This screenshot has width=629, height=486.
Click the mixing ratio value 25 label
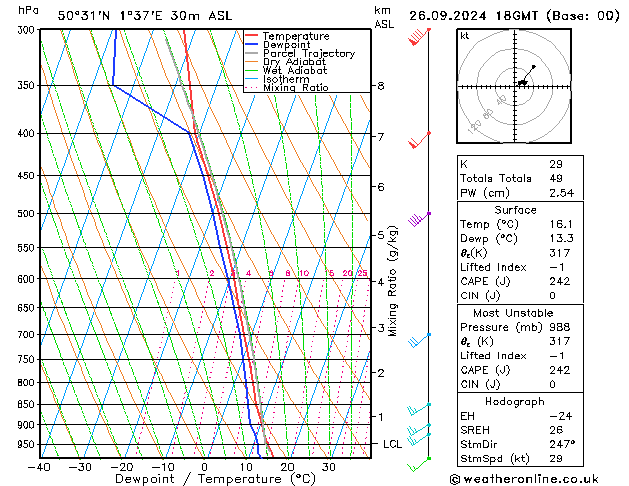[362, 273]
